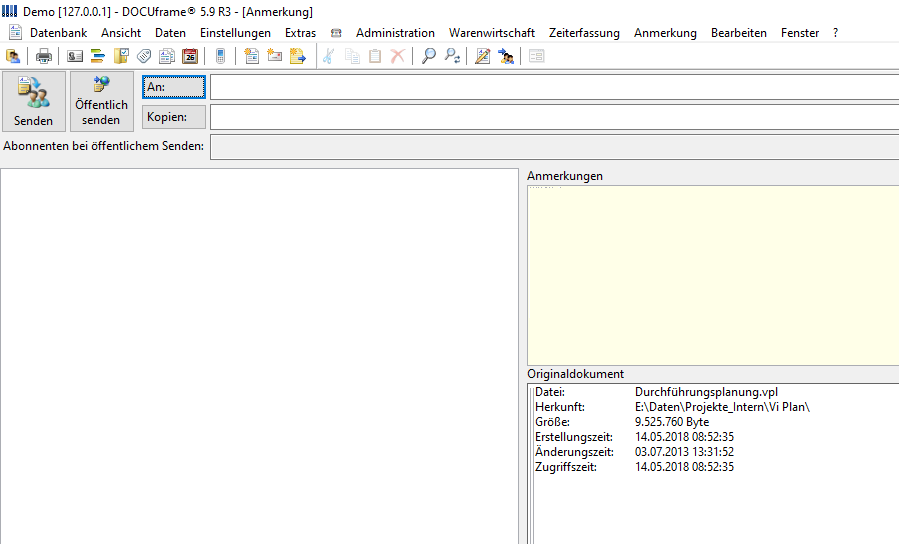Image resolution: width=899 pixels, height=544 pixels.
Task: Click the path E:\Daten\Projekte_Intern\Vi Plan\
Action: point(722,407)
